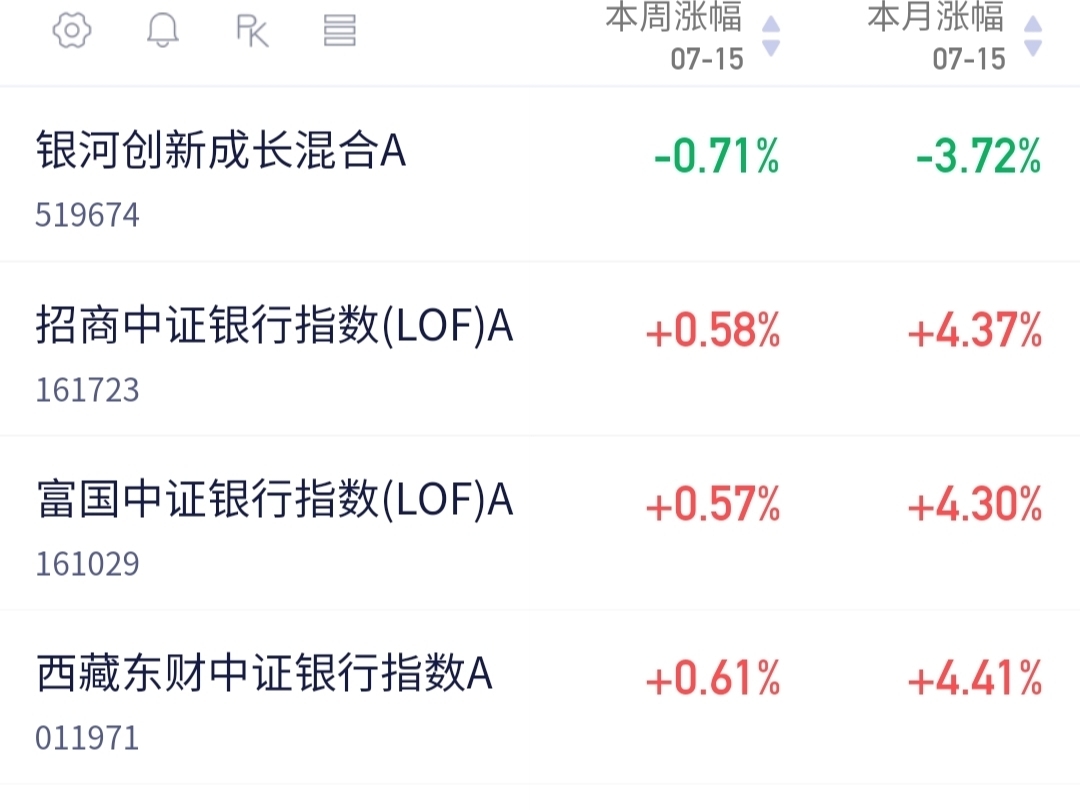Open the PK fund comparison icon
Image resolution: width=1080 pixels, height=810 pixels.
point(251,31)
